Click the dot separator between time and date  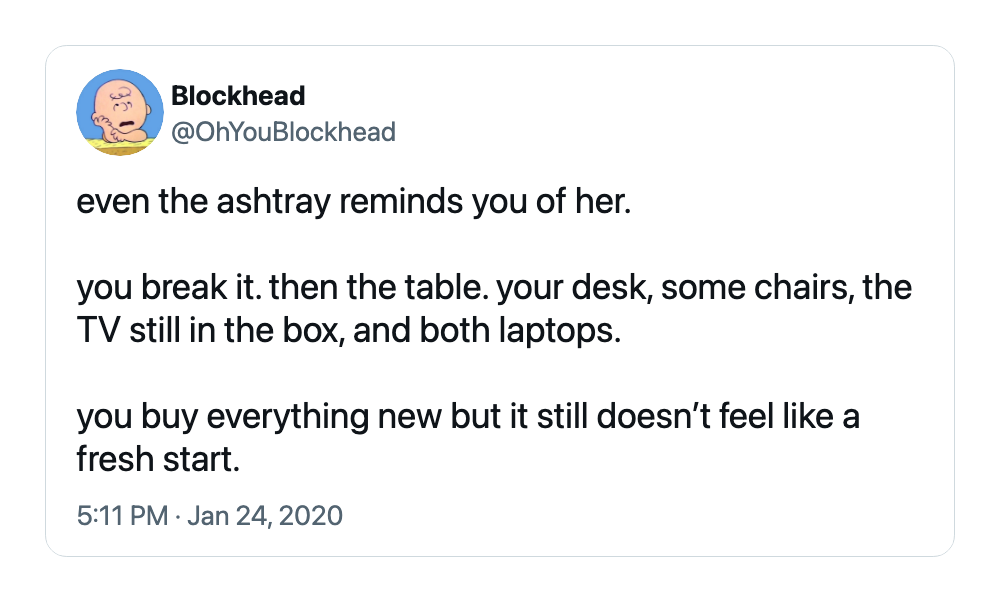click(177, 515)
